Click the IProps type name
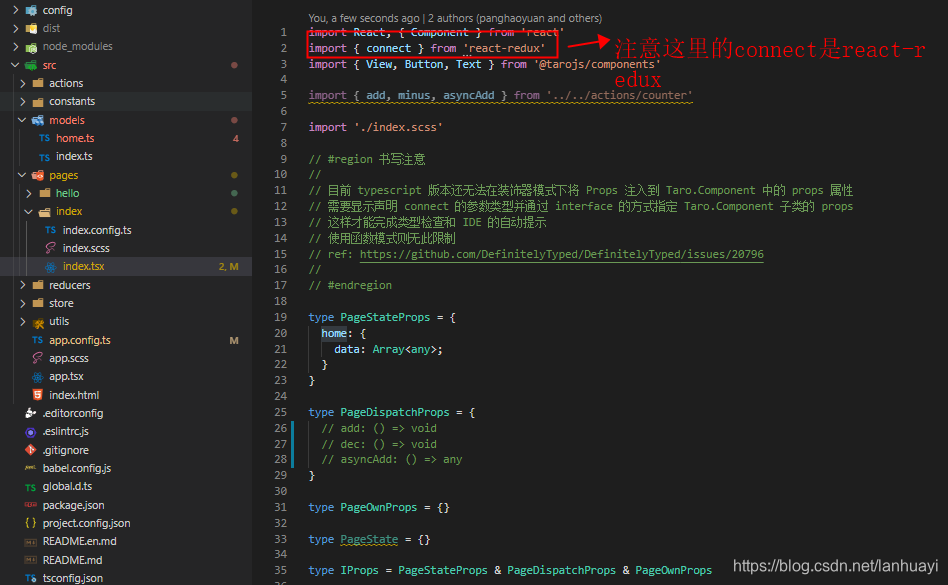948x585 pixels. (359, 570)
